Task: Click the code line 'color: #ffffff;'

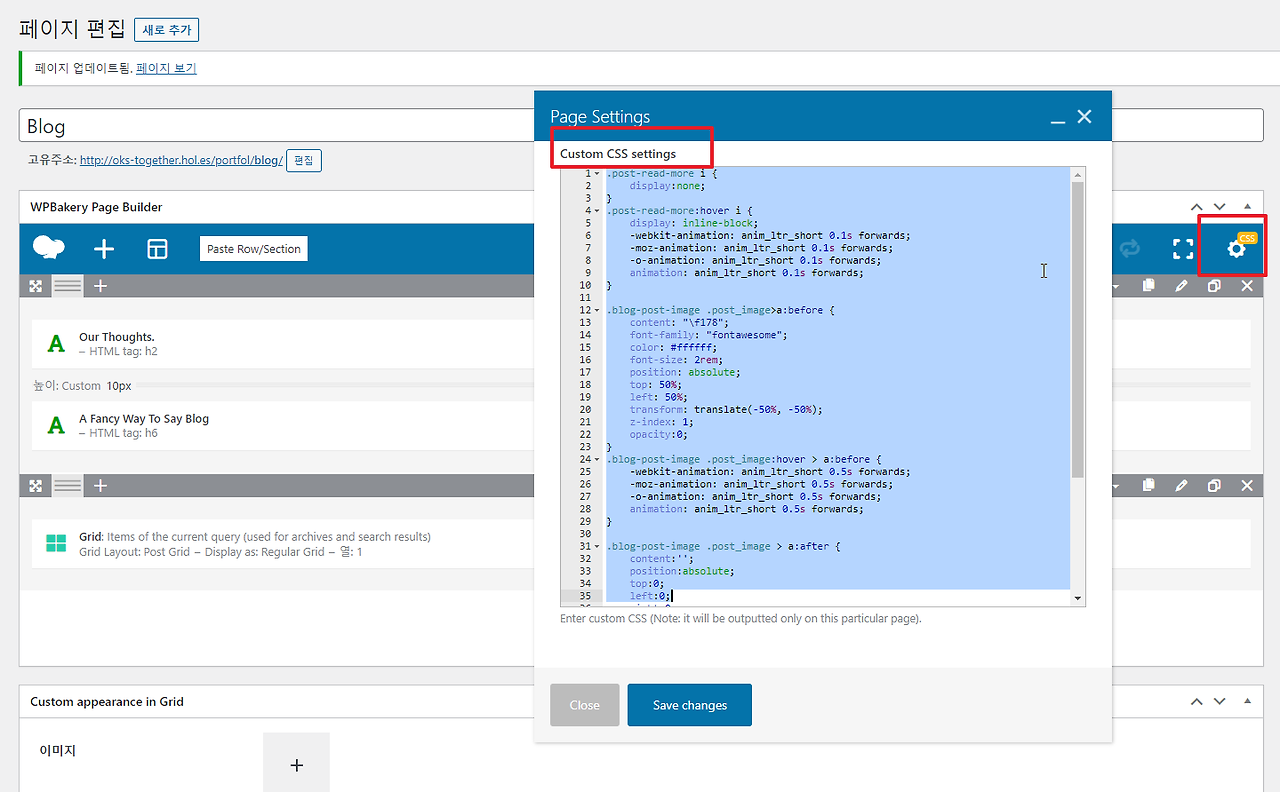Action: click(672, 347)
